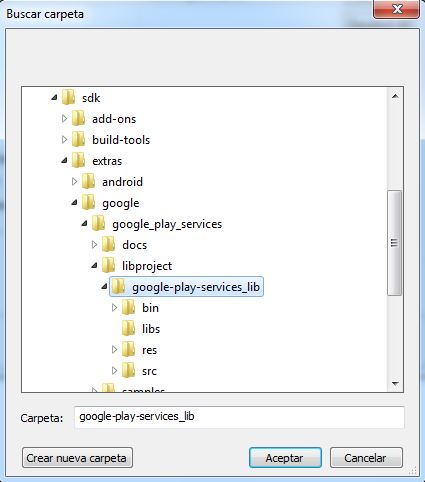Click the Aceptar button
Image resolution: width=425 pixels, height=482 pixels.
(x=285, y=458)
